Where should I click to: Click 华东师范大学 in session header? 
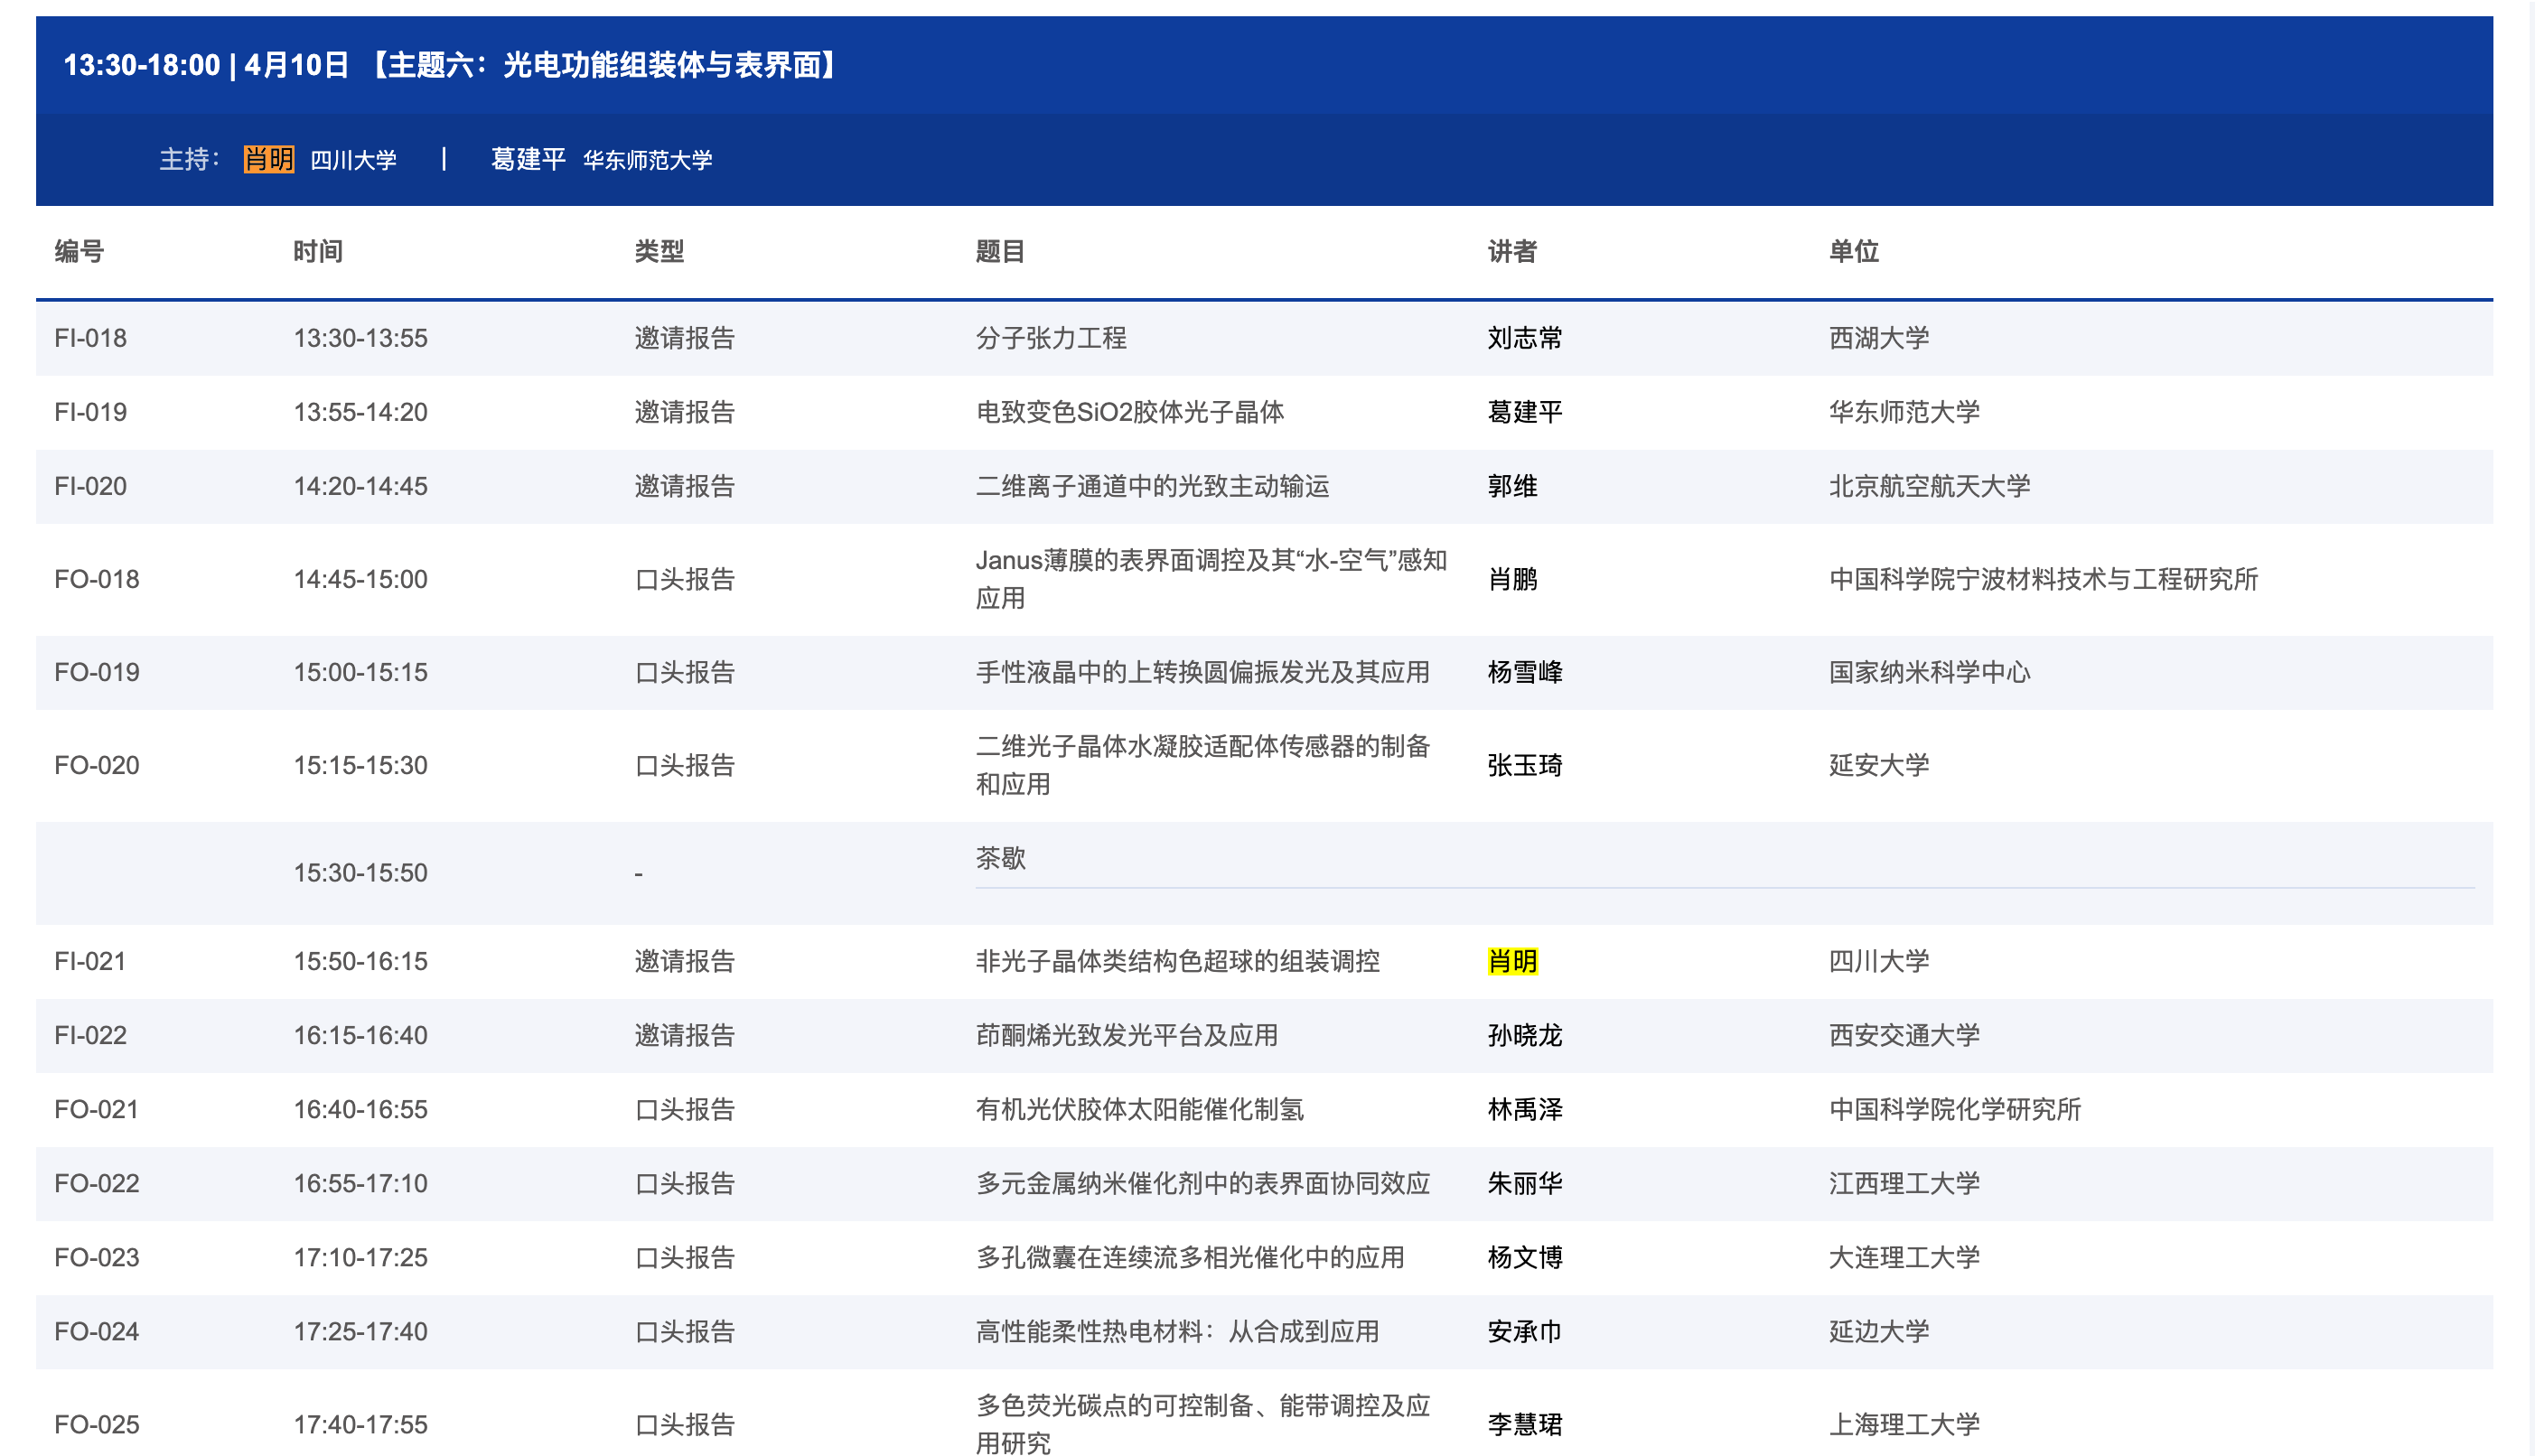click(x=647, y=160)
